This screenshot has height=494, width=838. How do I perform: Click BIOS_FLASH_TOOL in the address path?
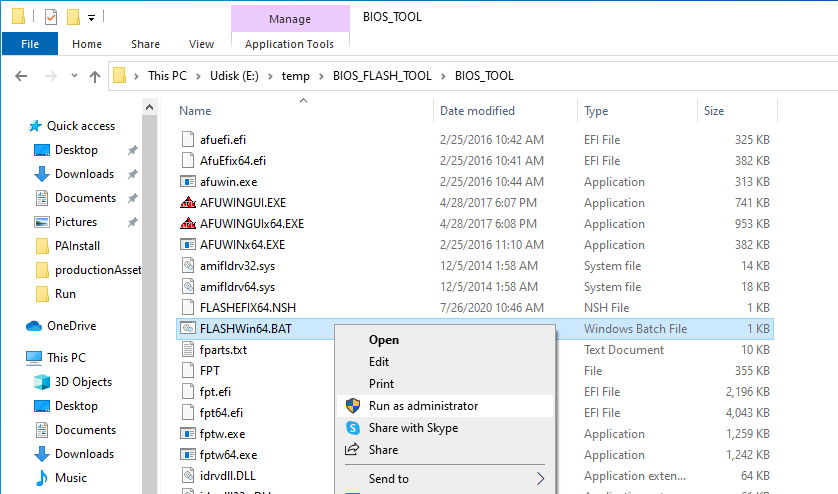[x=382, y=76]
